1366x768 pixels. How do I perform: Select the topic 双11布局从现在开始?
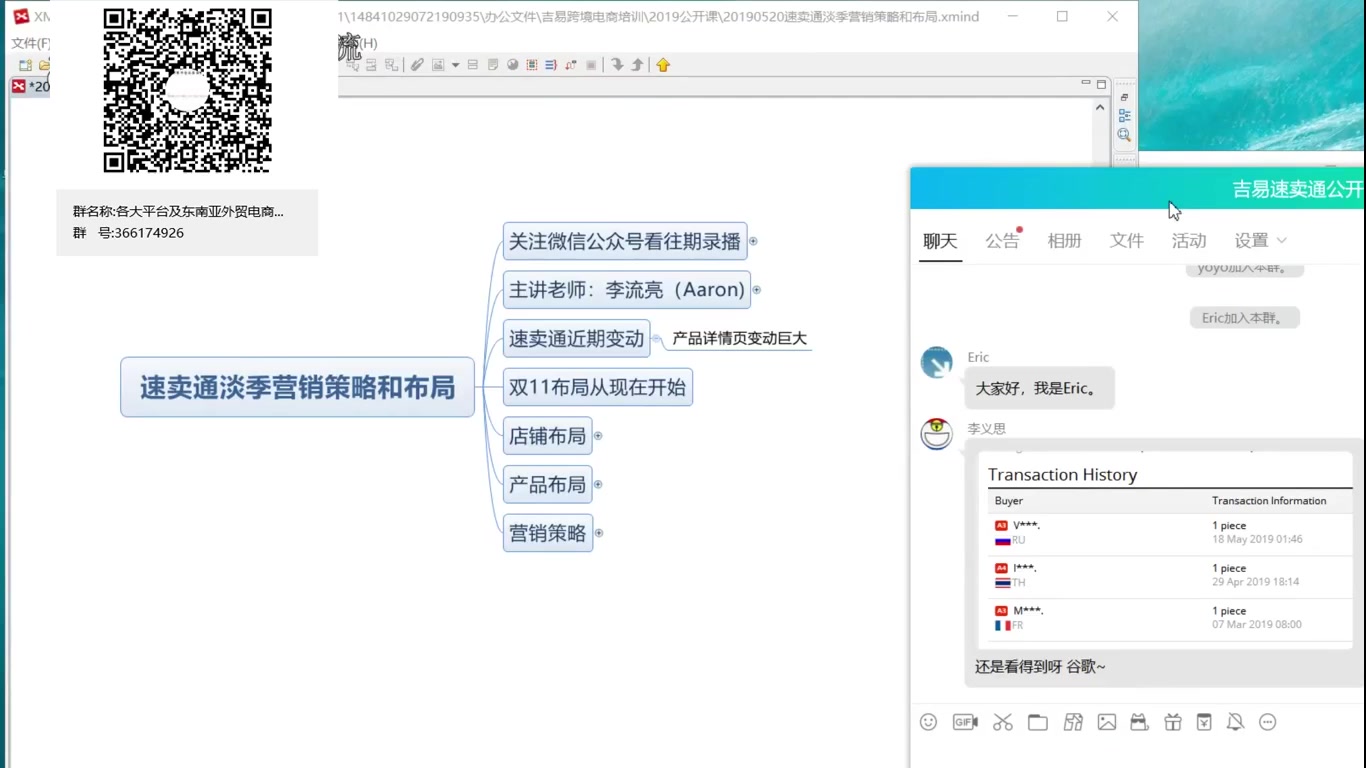tap(597, 387)
